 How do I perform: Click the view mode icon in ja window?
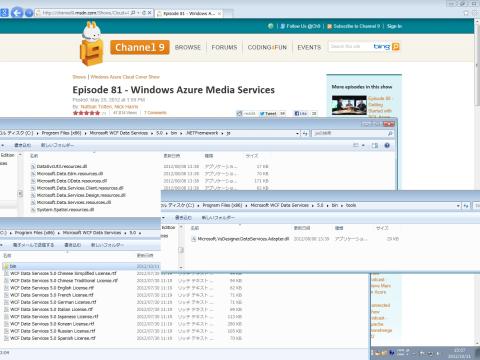(x=356, y=145)
